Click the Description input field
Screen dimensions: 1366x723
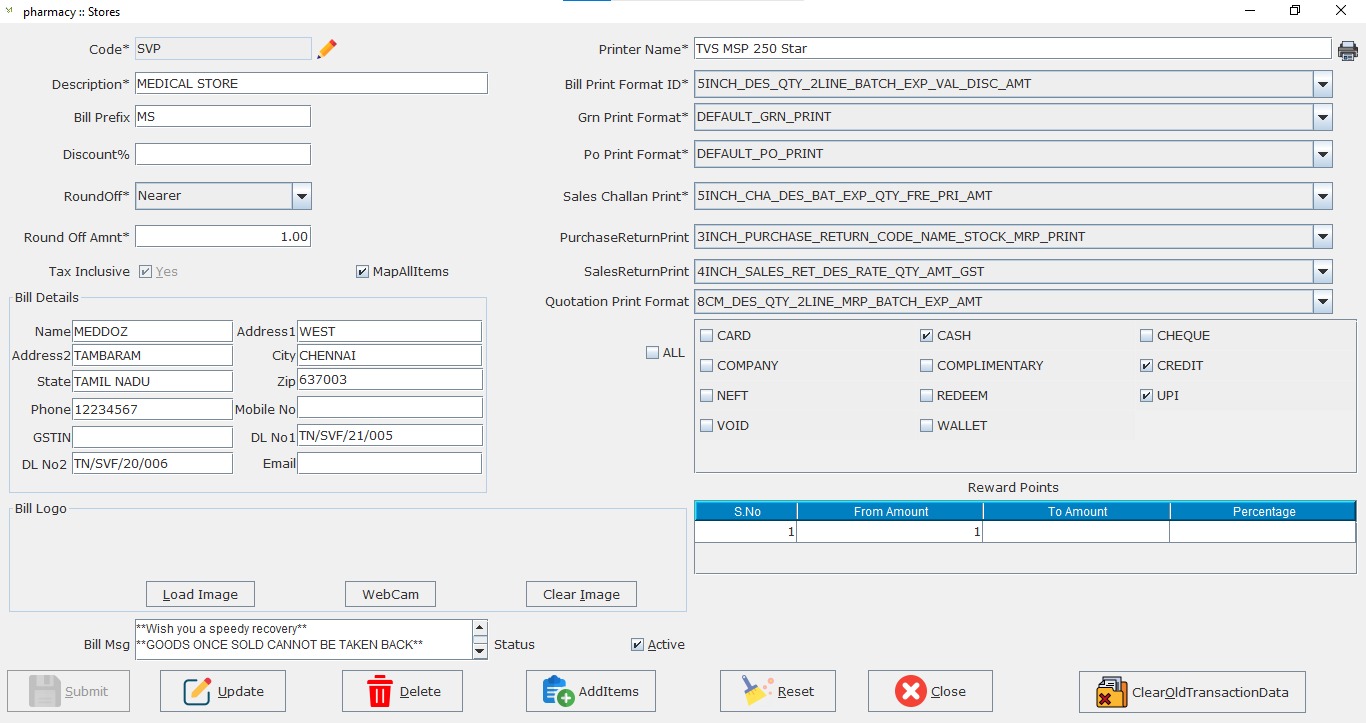pyautogui.click(x=311, y=83)
